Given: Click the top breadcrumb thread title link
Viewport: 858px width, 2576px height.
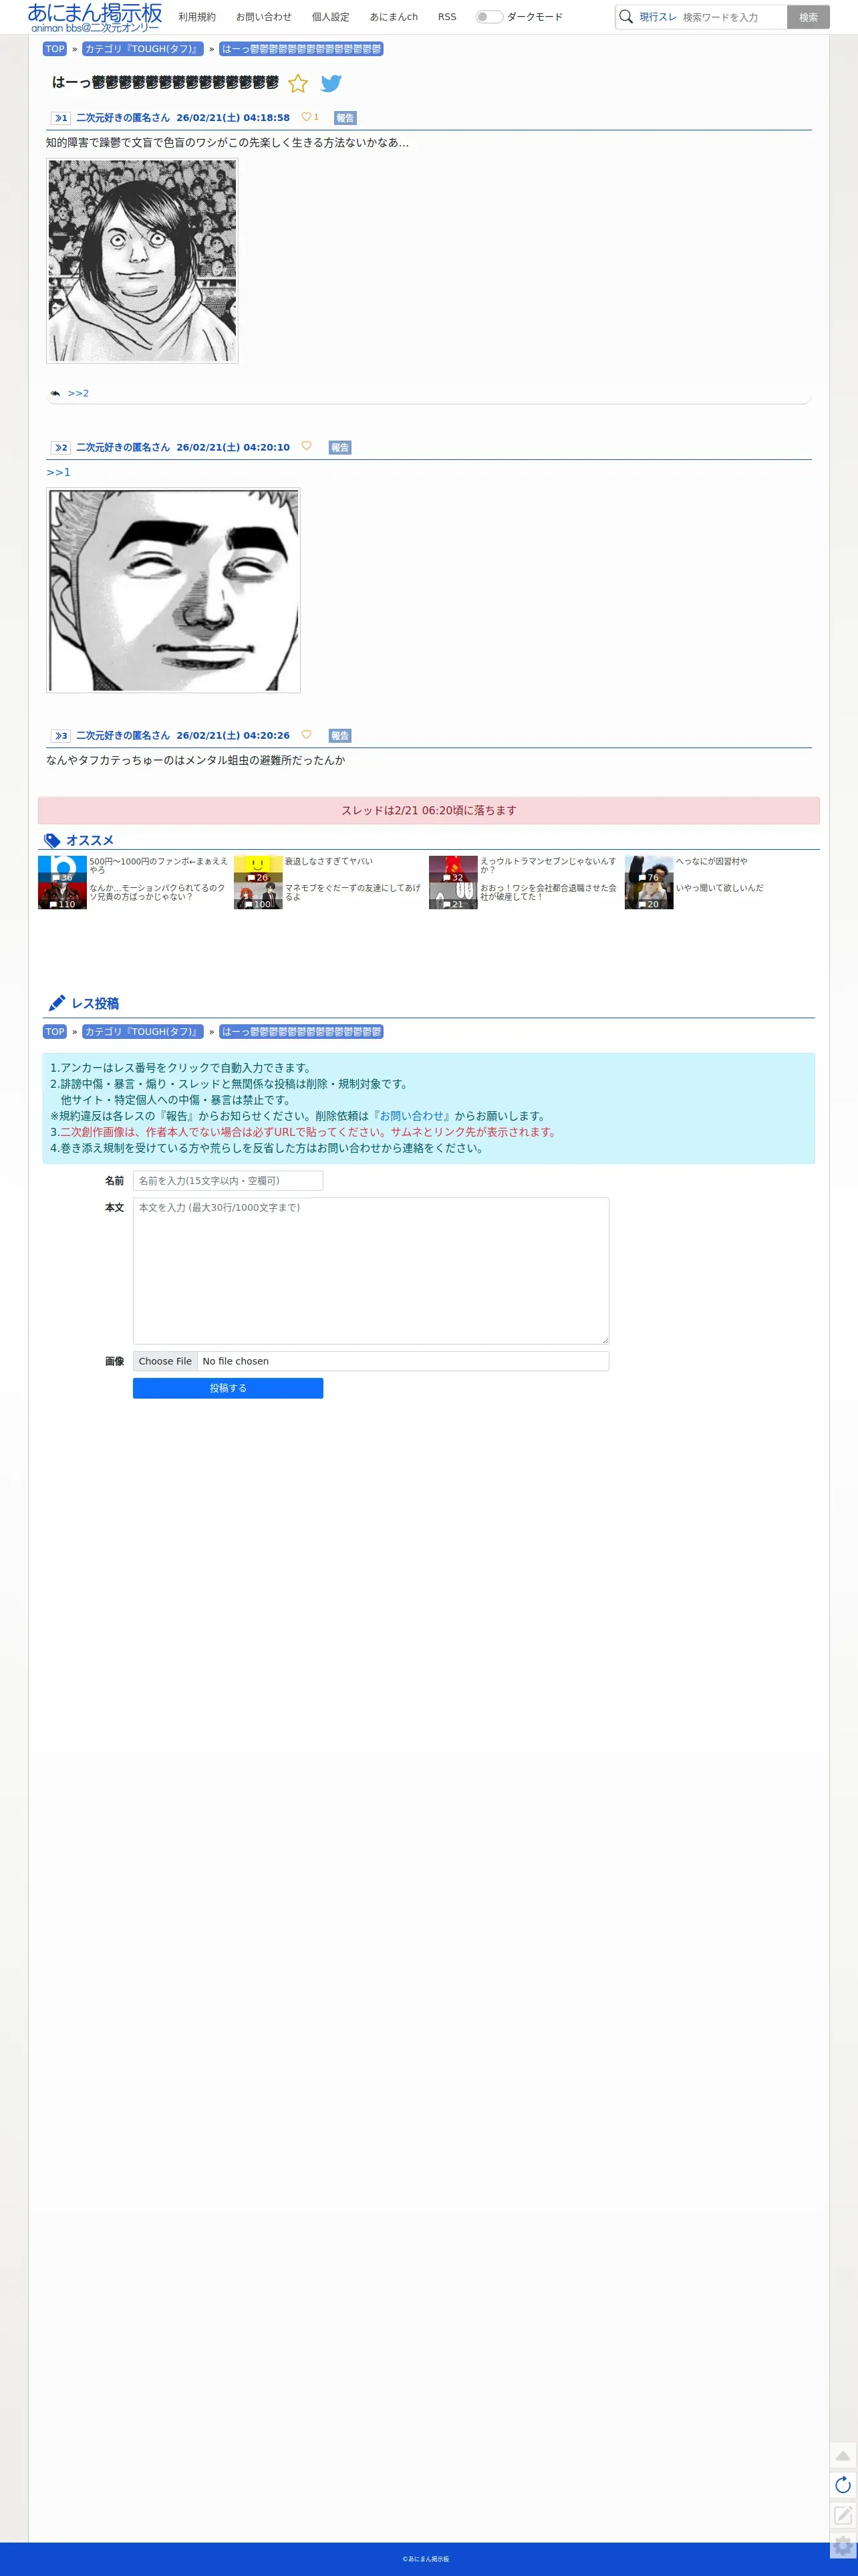Looking at the screenshot, I should point(301,49).
